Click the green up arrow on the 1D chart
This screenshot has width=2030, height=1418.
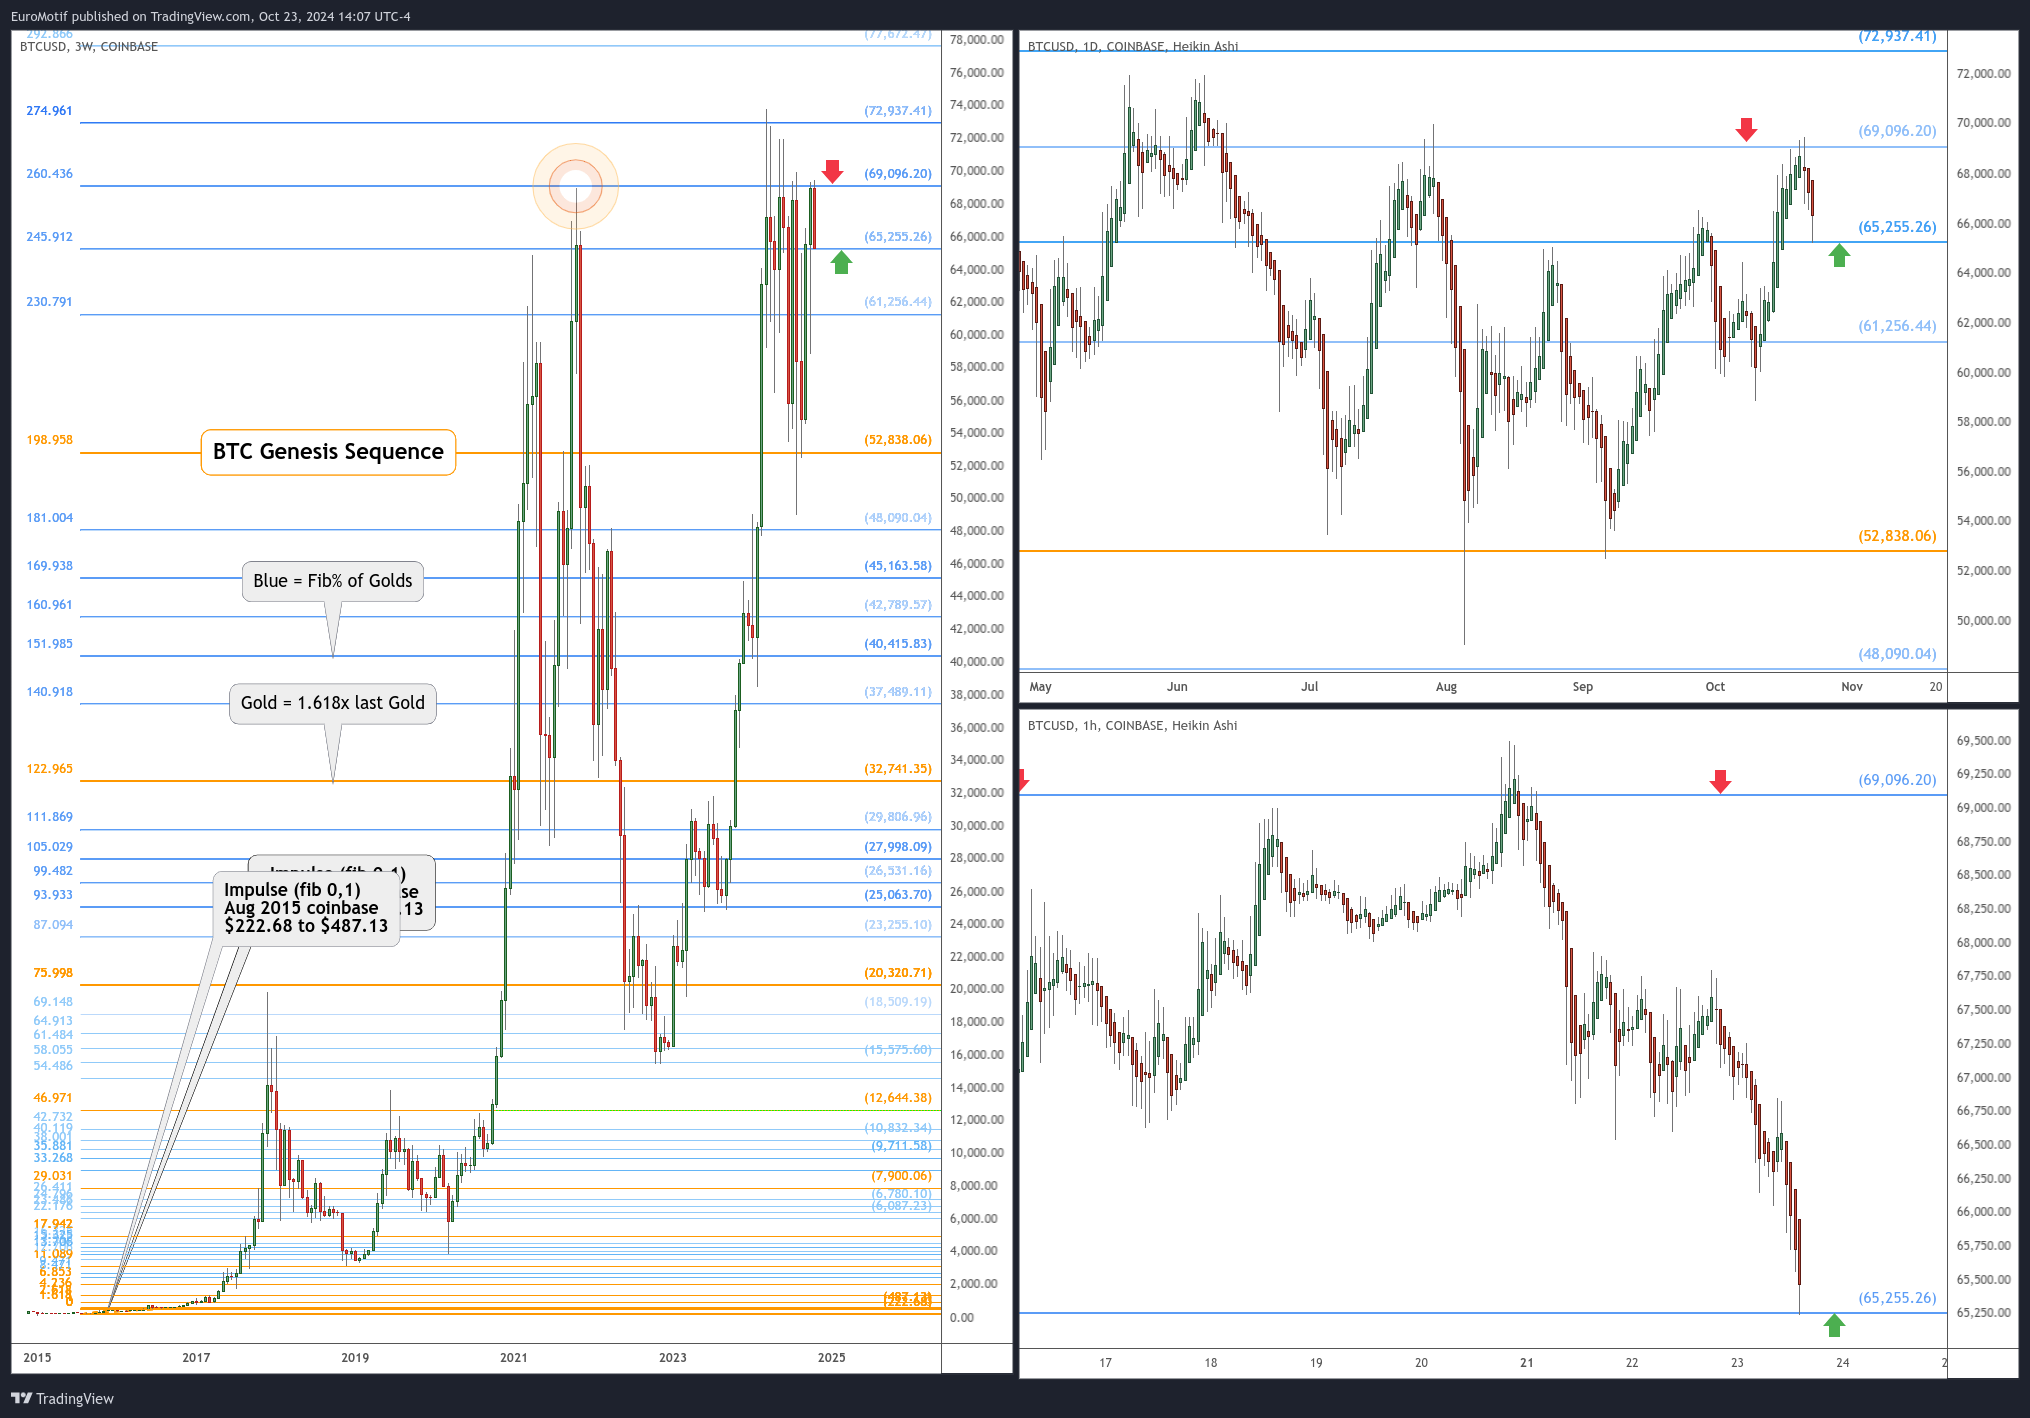[1839, 255]
